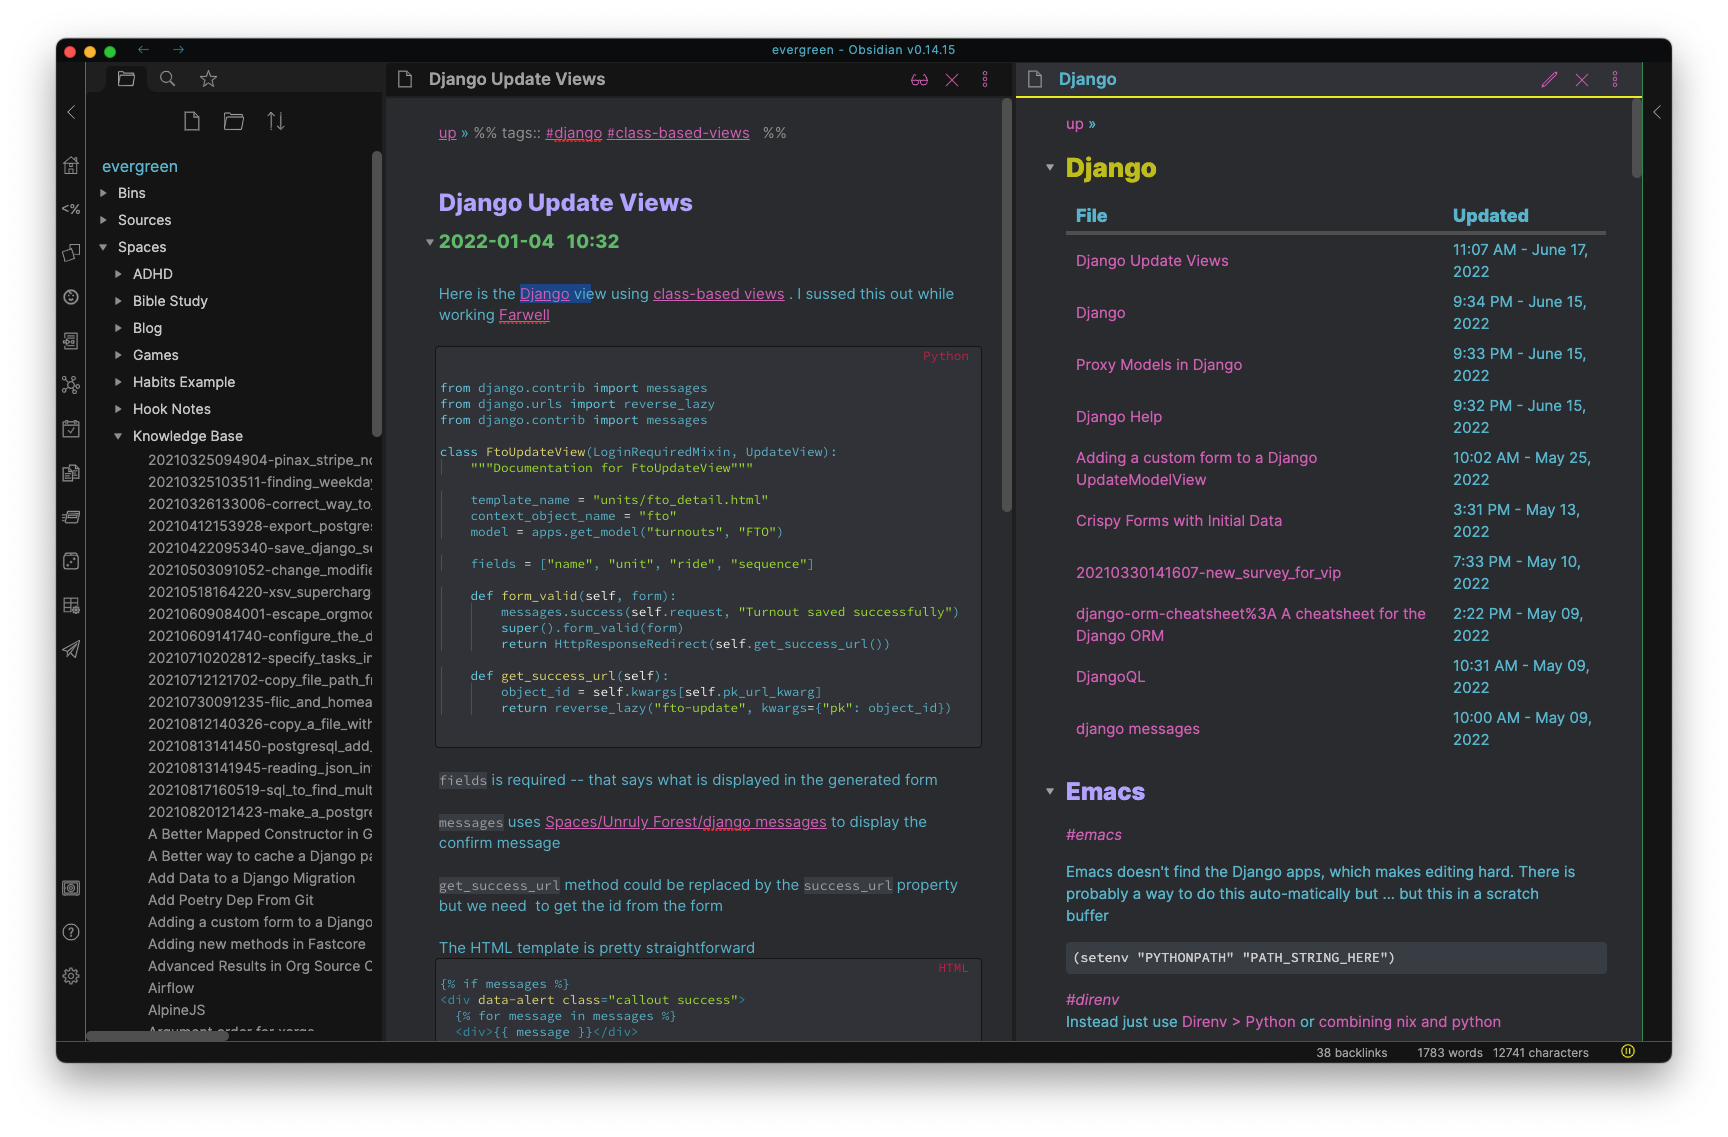Screen dimensions: 1728x1137
Task: Follow the 'up' link in middle pane
Action: point(447,133)
